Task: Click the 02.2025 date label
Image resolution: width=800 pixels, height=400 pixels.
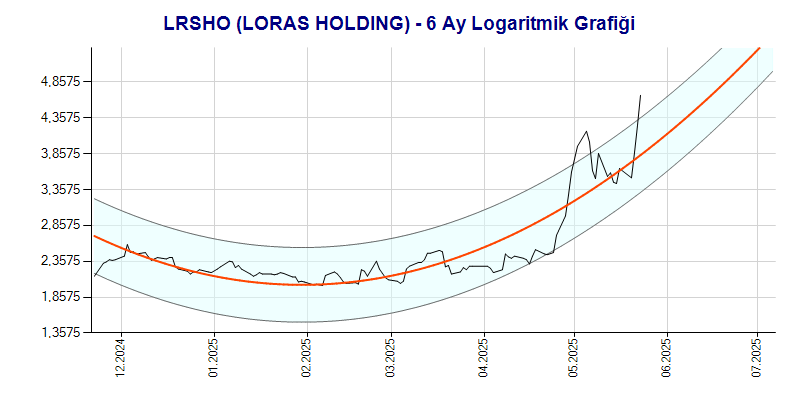Action: (x=307, y=358)
